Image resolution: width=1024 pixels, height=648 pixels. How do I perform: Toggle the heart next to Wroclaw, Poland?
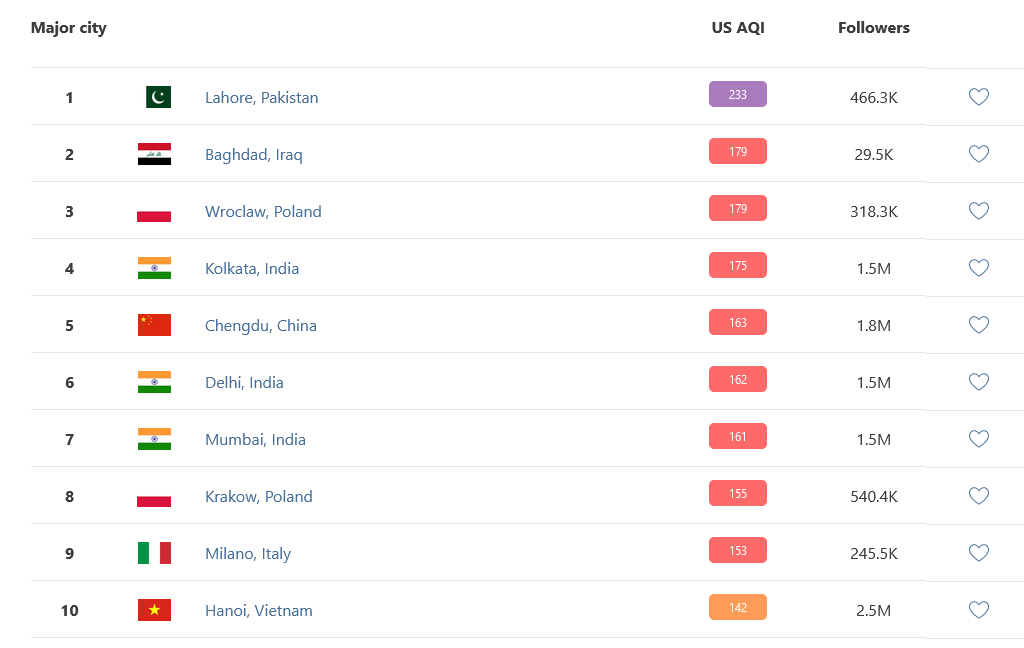coord(978,210)
